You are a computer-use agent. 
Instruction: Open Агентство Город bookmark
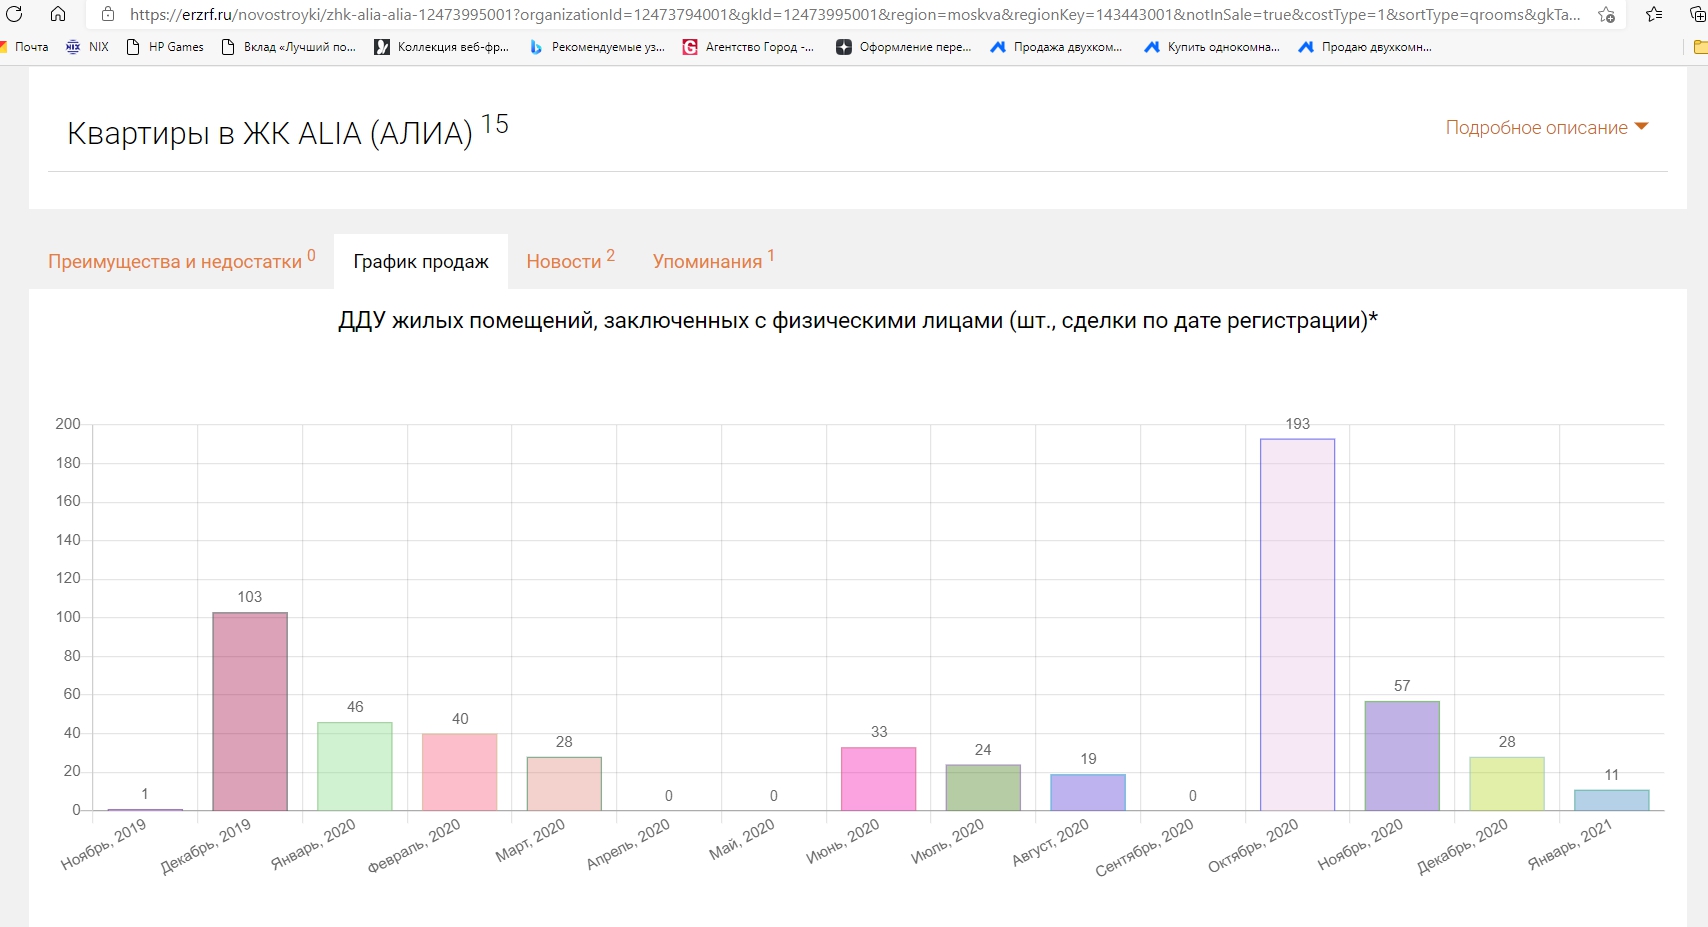click(x=748, y=47)
